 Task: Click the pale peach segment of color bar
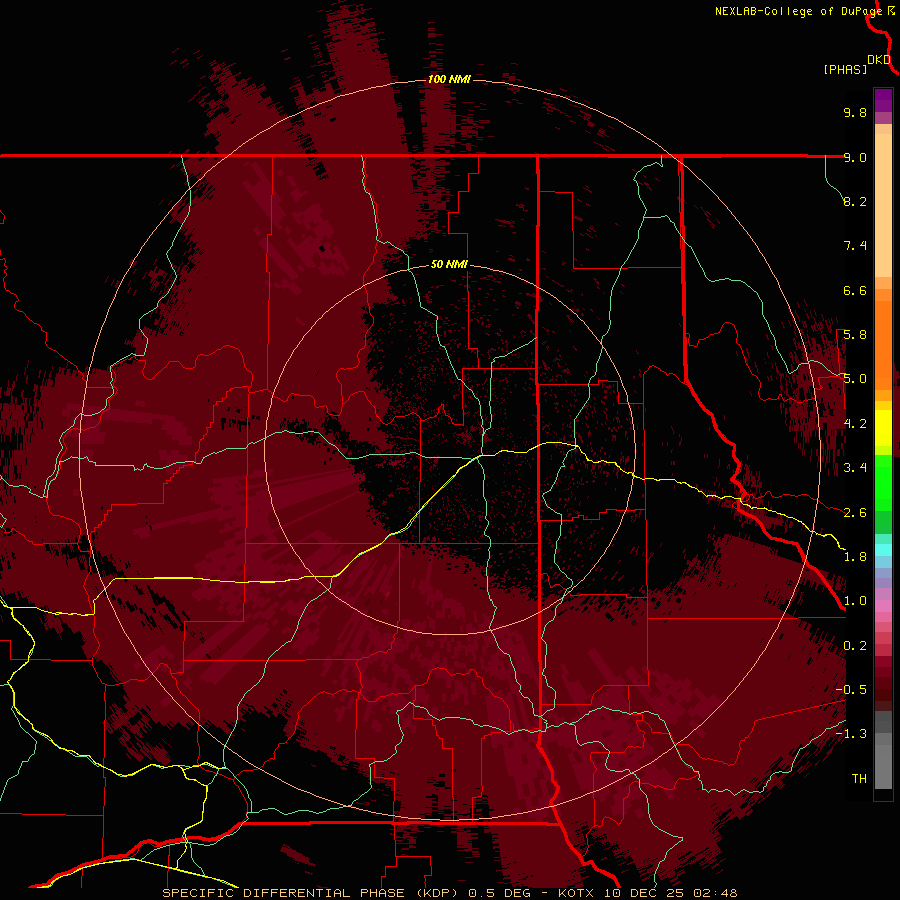point(883,205)
